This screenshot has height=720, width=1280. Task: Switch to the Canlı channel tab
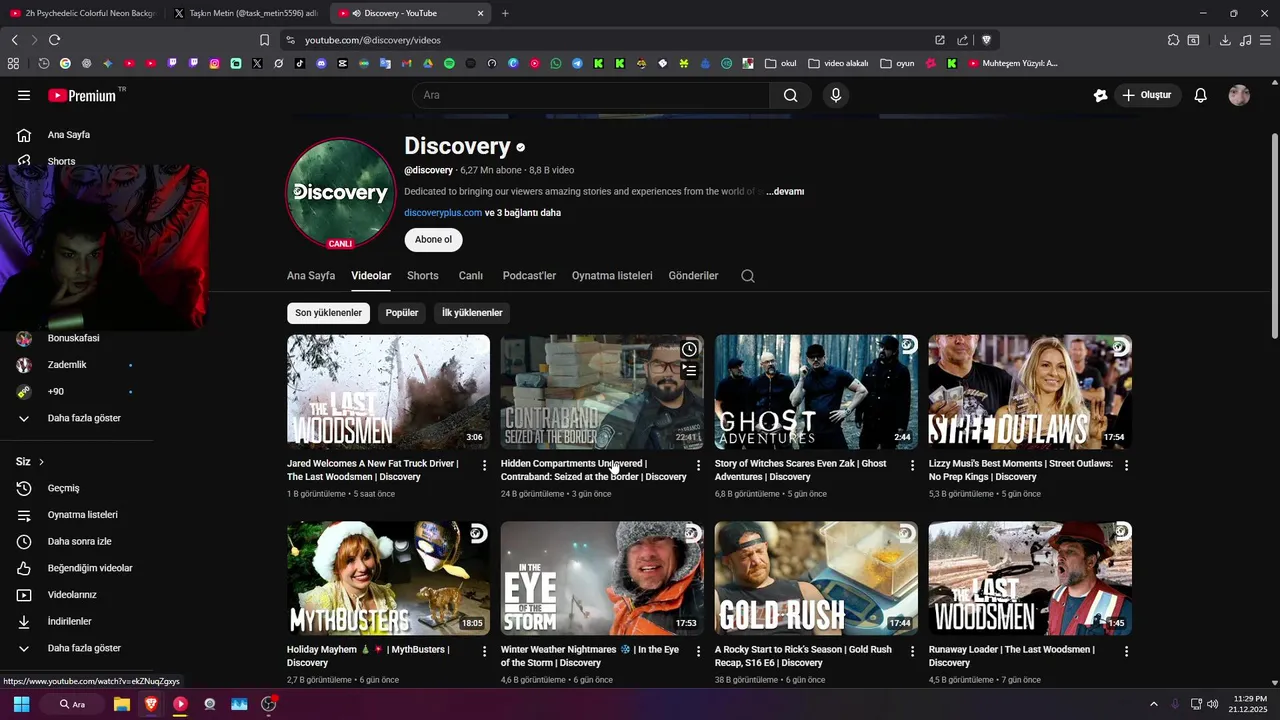coord(471,276)
